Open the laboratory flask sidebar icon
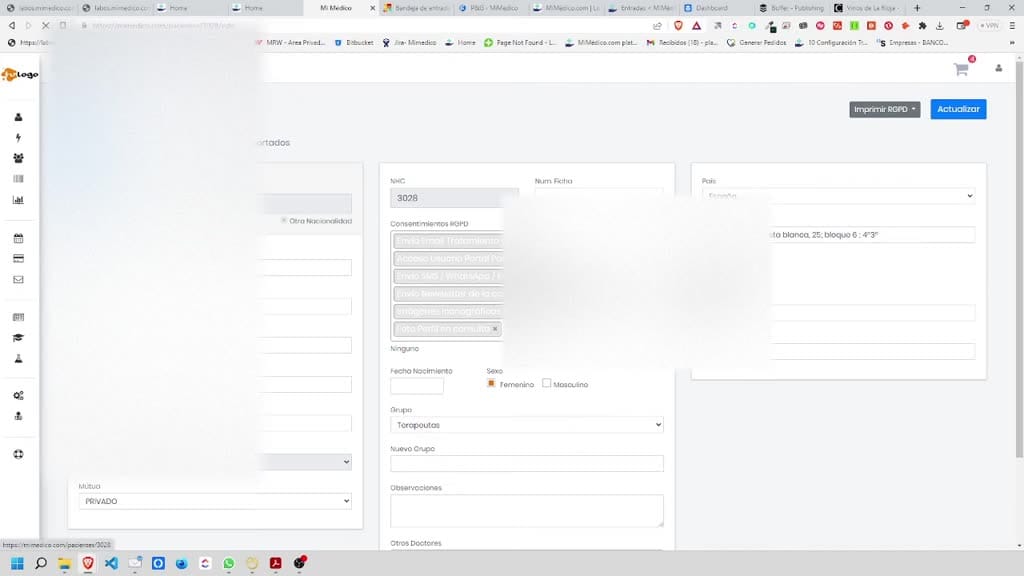Viewport: 1024px width, 576px height. point(18,359)
